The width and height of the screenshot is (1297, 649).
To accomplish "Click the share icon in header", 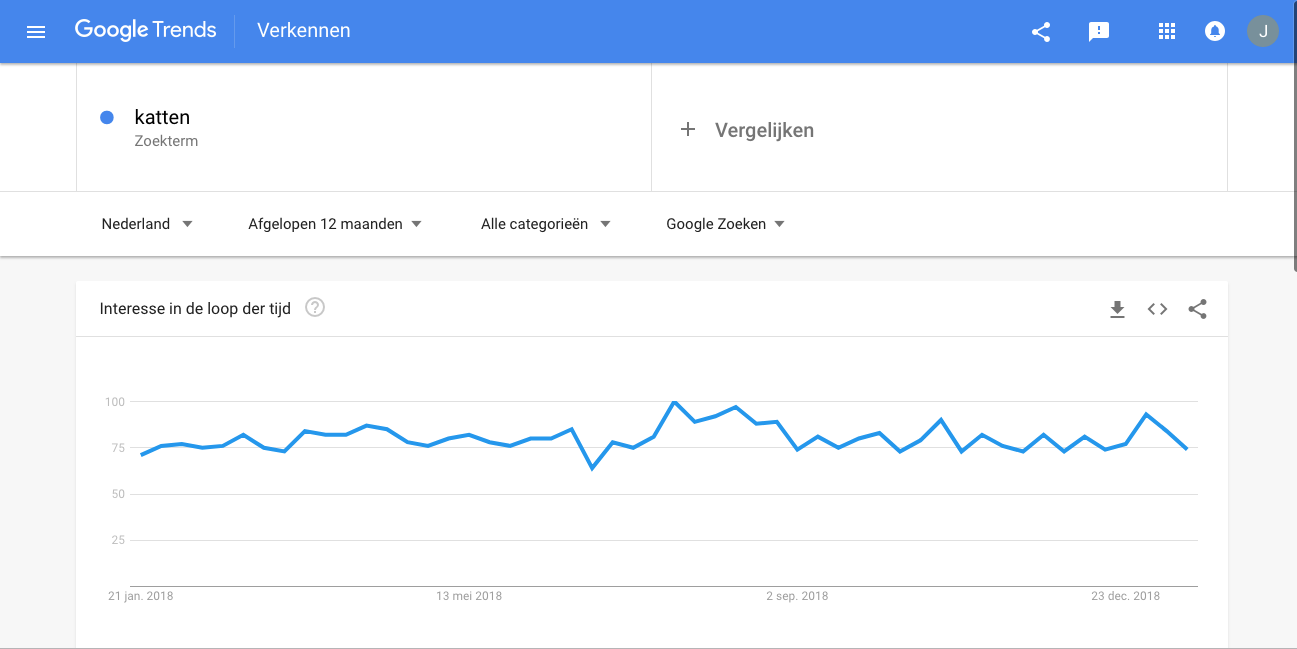I will pos(1041,31).
